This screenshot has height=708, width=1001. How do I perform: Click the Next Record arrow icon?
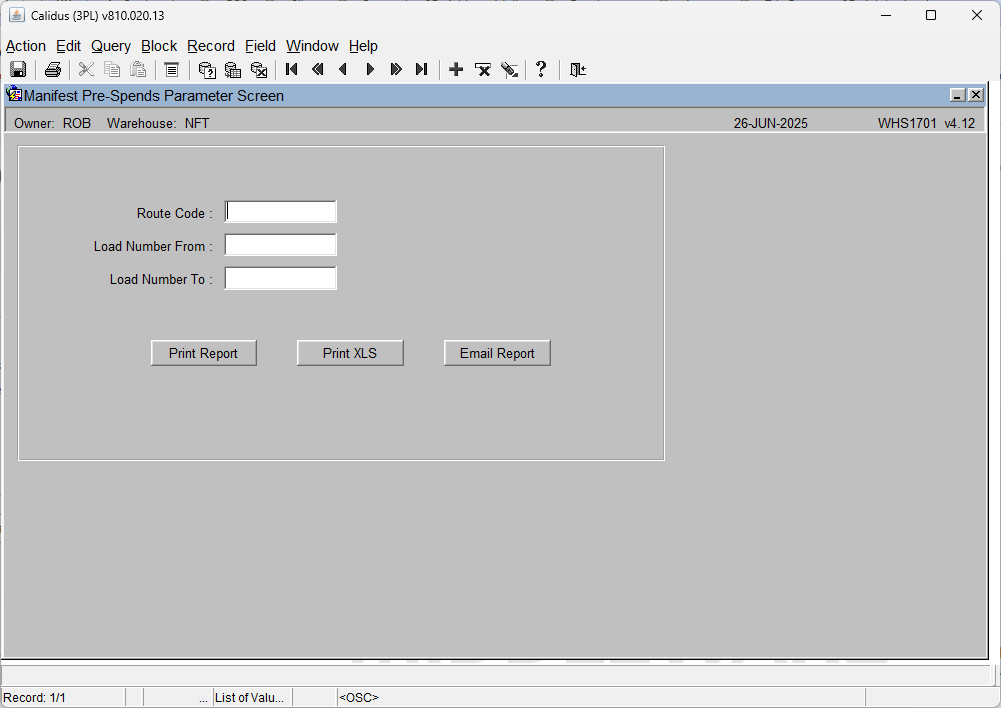click(x=370, y=69)
